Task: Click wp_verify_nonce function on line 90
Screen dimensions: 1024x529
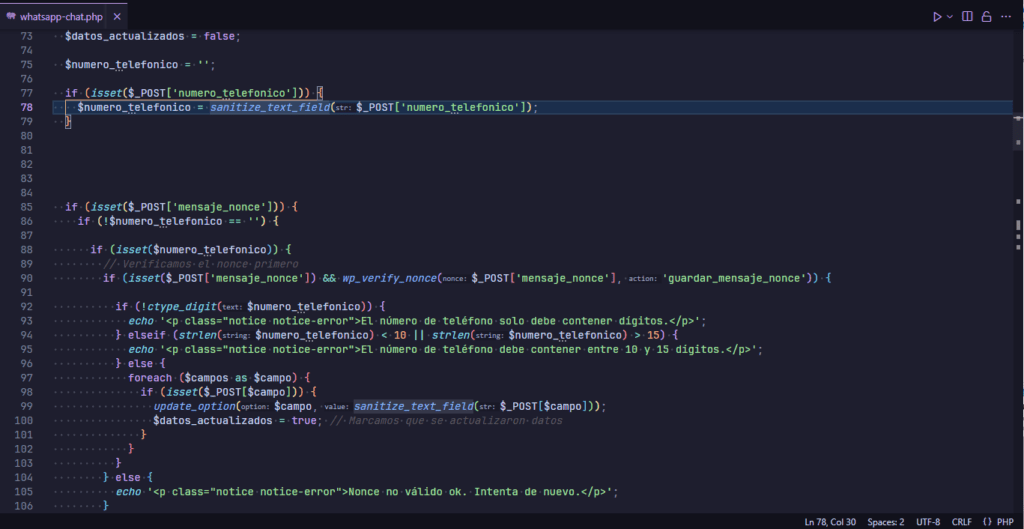Action: coord(390,278)
